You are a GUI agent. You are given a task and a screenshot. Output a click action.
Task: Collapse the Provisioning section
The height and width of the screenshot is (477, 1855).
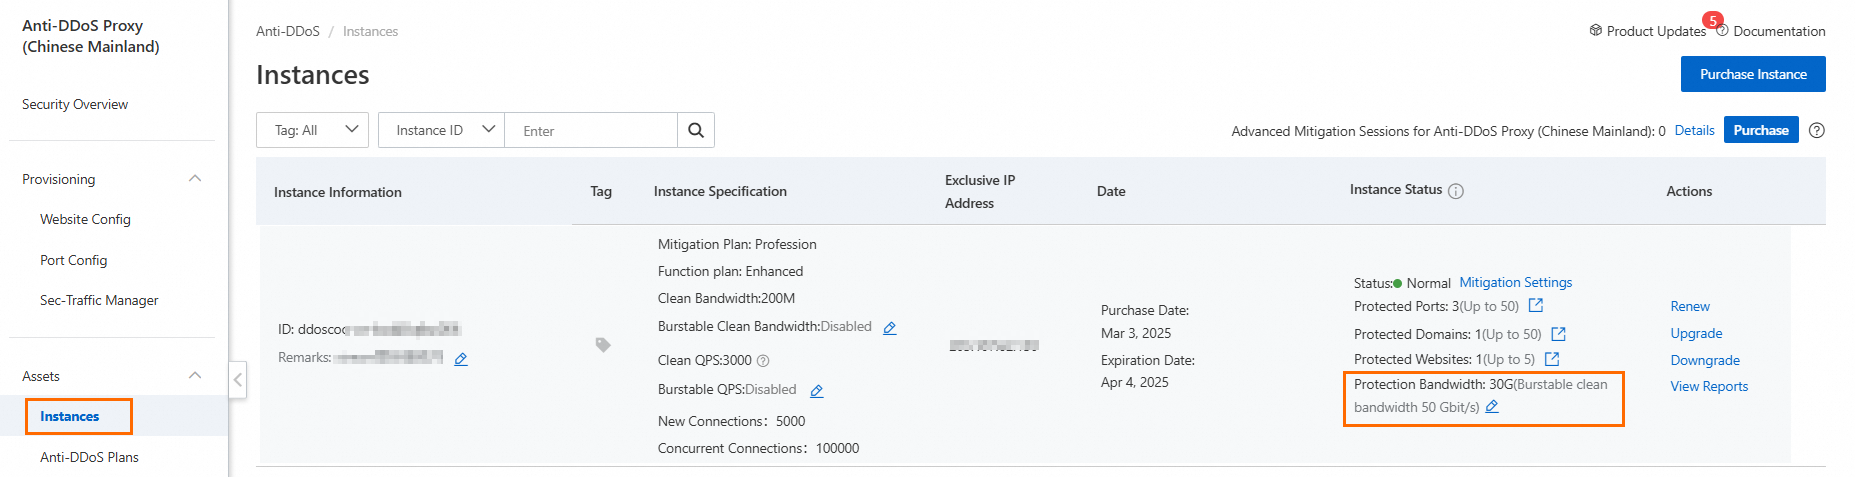click(x=195, y=179)
